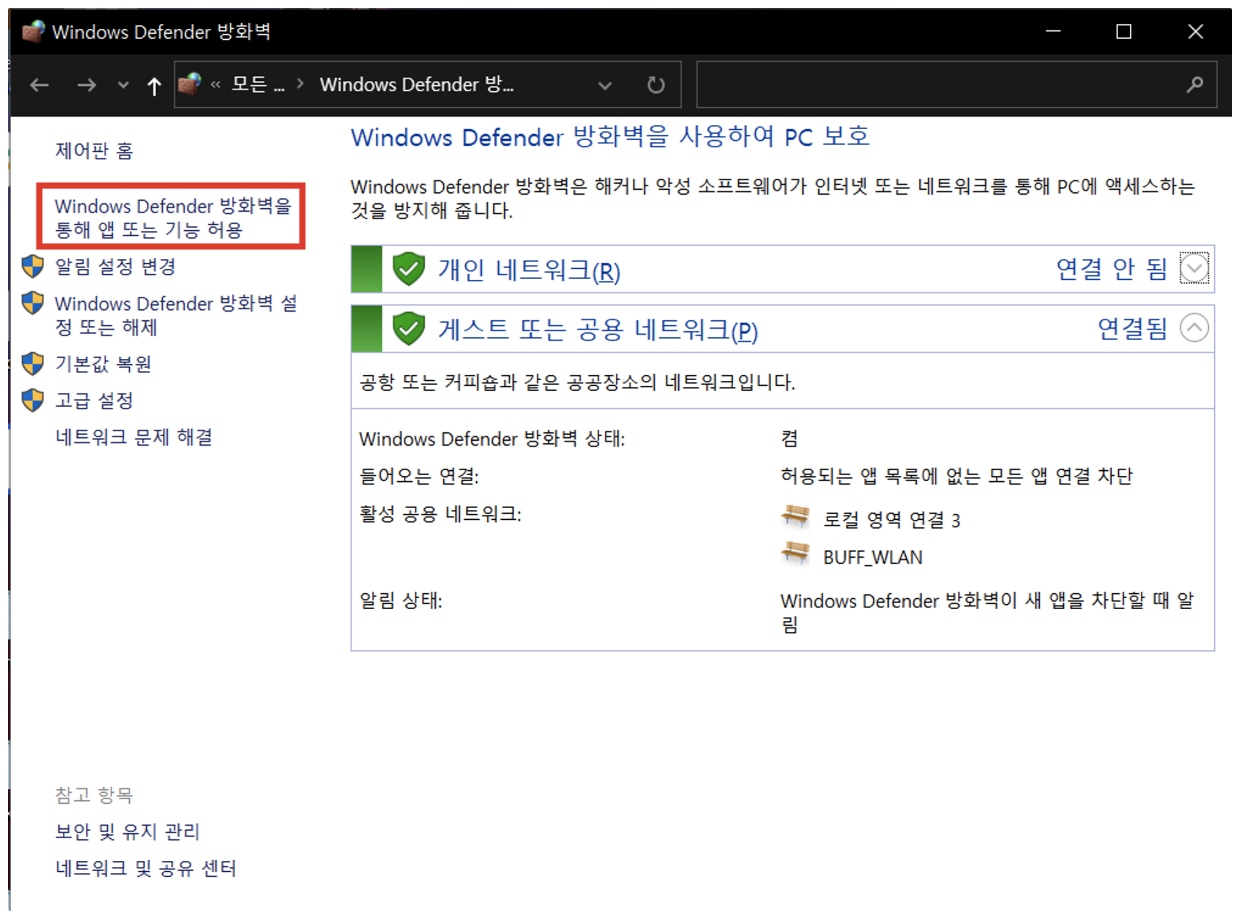This screenshot has width=1252, height=918.
Task: Click the 연결 안 됨 status text
Action: click(x=1112, y=269)
